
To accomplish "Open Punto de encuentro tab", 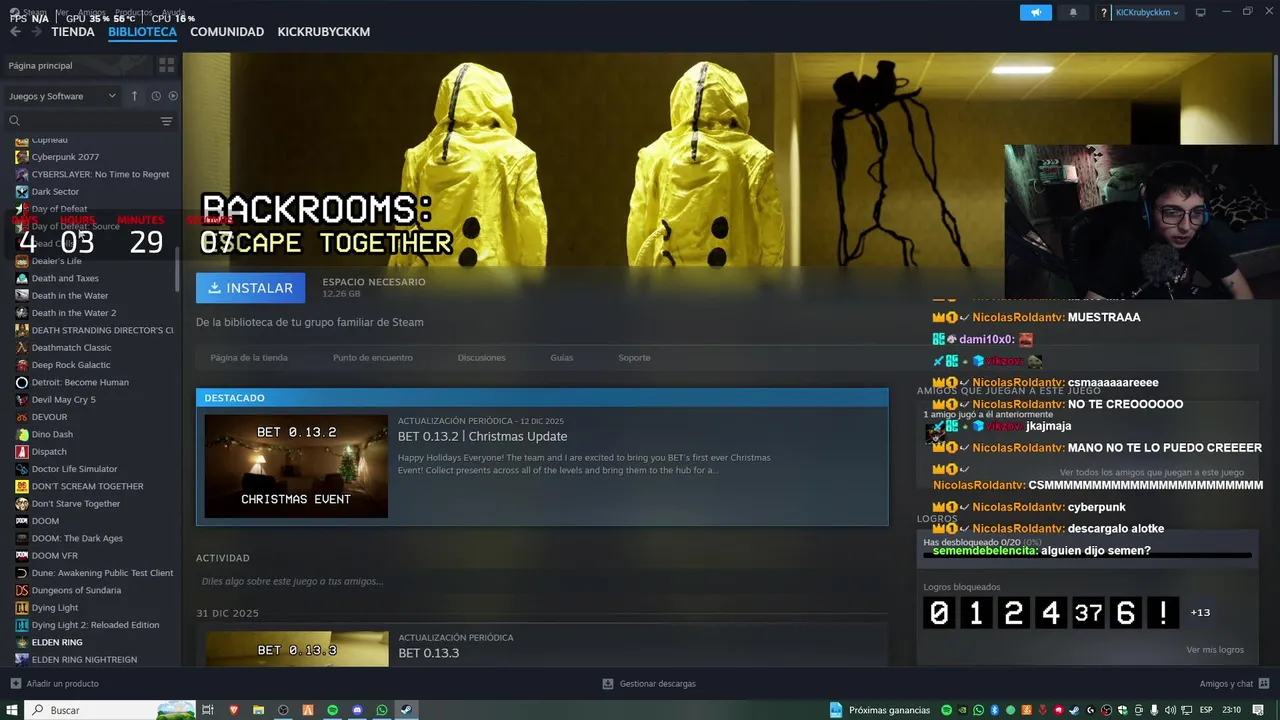I will (373, 357).
